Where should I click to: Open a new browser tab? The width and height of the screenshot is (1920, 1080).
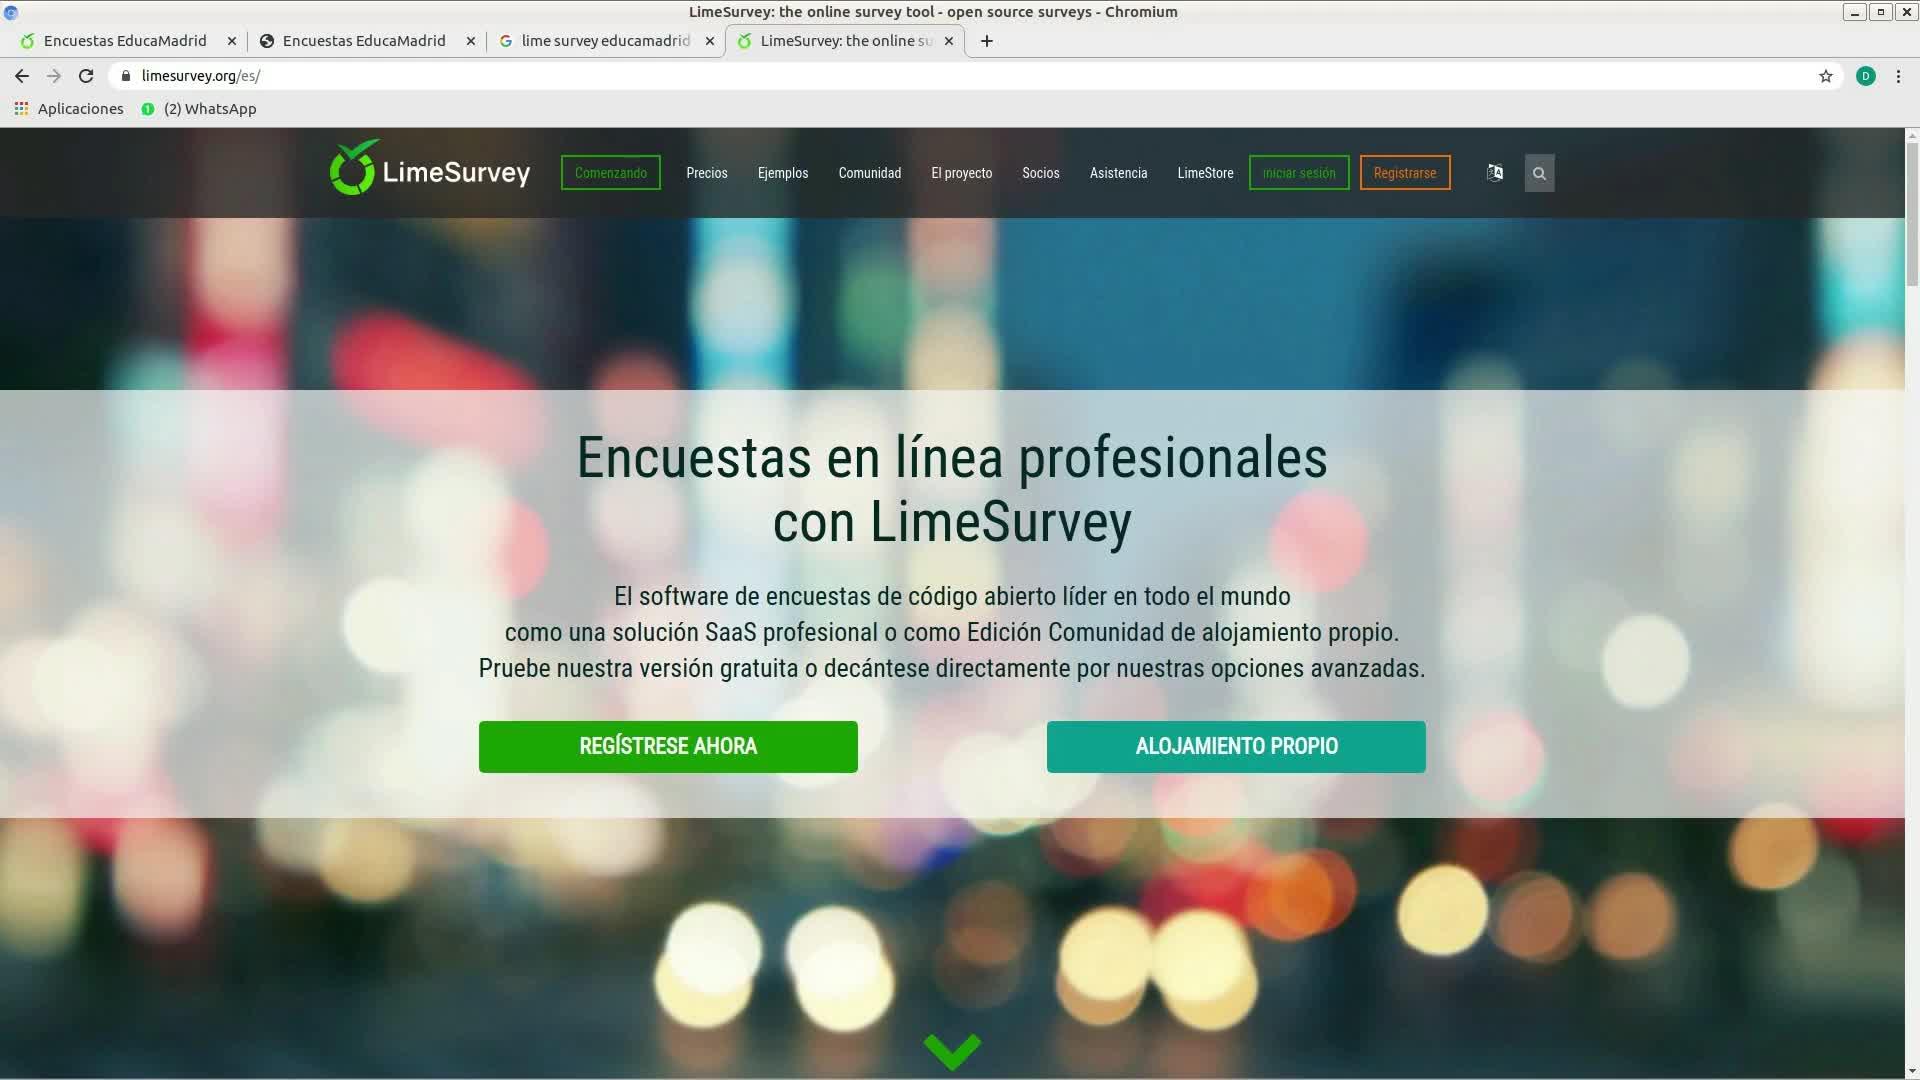[x=986, y=41]
